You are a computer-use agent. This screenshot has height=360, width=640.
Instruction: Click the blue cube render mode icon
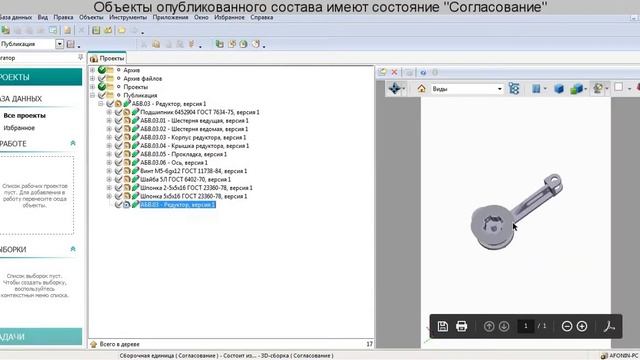click(559, 89)
